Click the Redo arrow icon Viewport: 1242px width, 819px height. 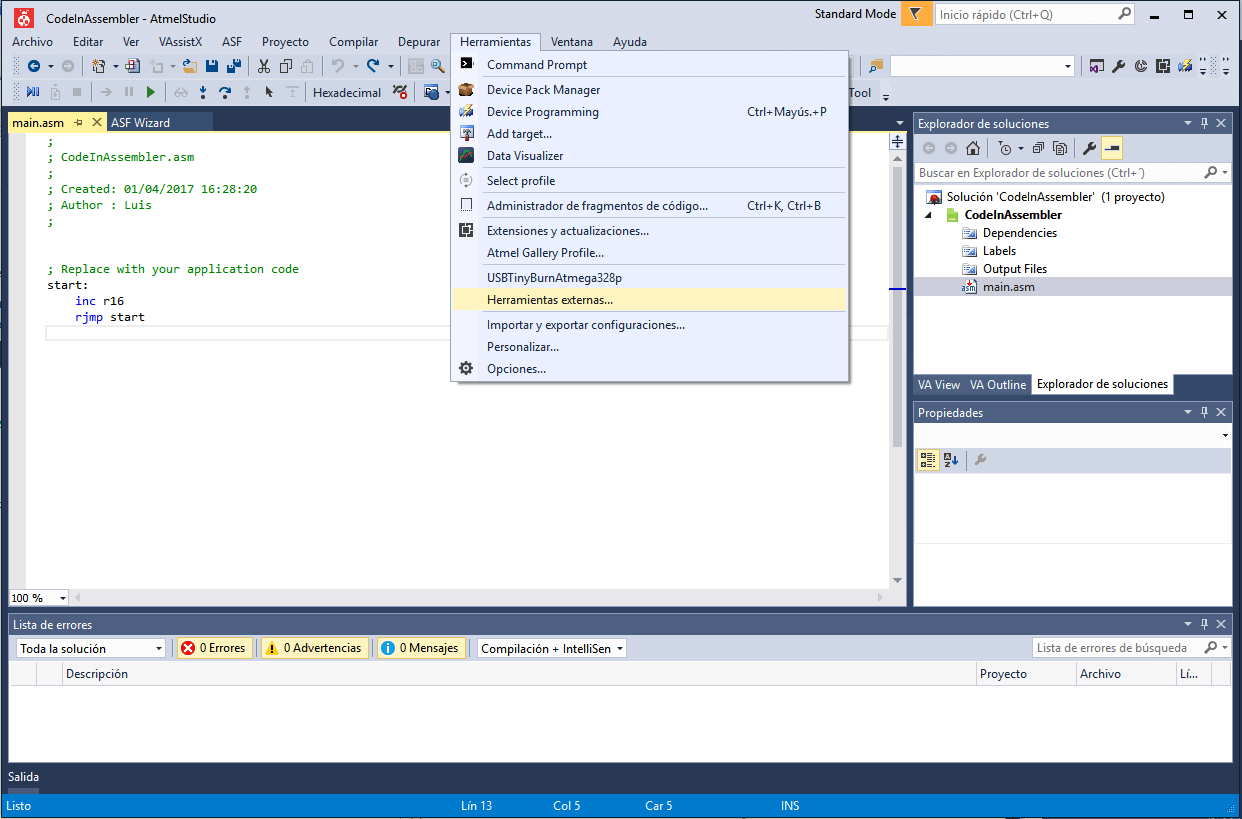pyautogui.click(x=373, y=67)
